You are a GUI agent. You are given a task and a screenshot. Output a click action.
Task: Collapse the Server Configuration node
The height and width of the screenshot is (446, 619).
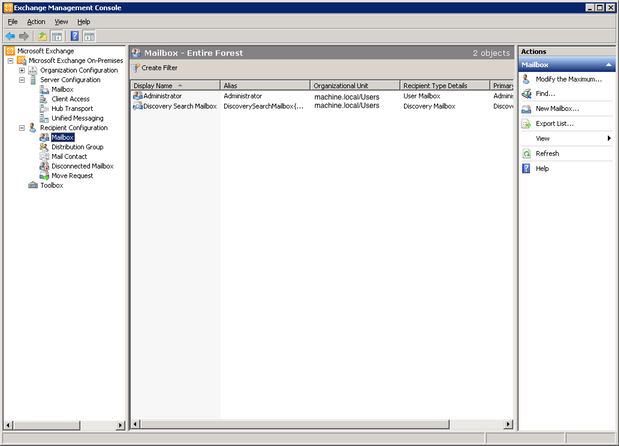coord(22,80)
